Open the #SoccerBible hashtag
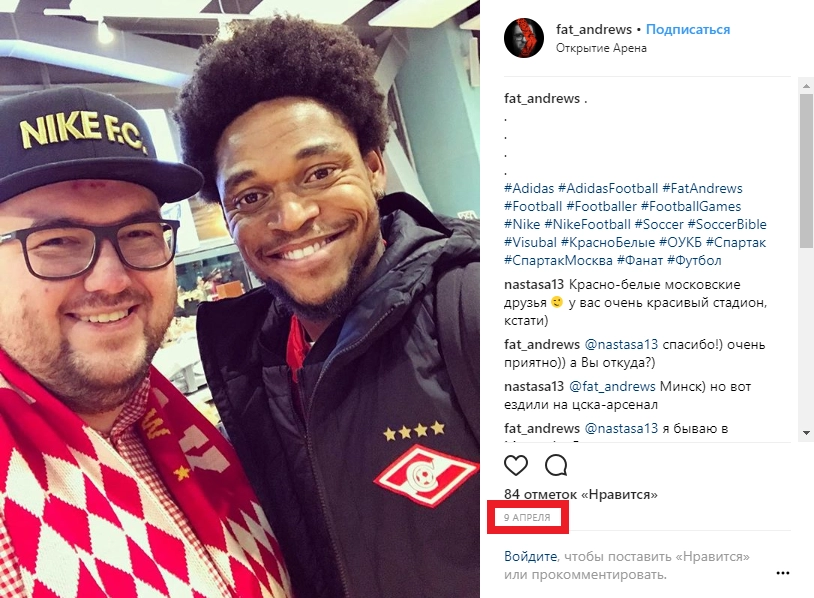The image size is (814, 598). click(x=727, y=224)
